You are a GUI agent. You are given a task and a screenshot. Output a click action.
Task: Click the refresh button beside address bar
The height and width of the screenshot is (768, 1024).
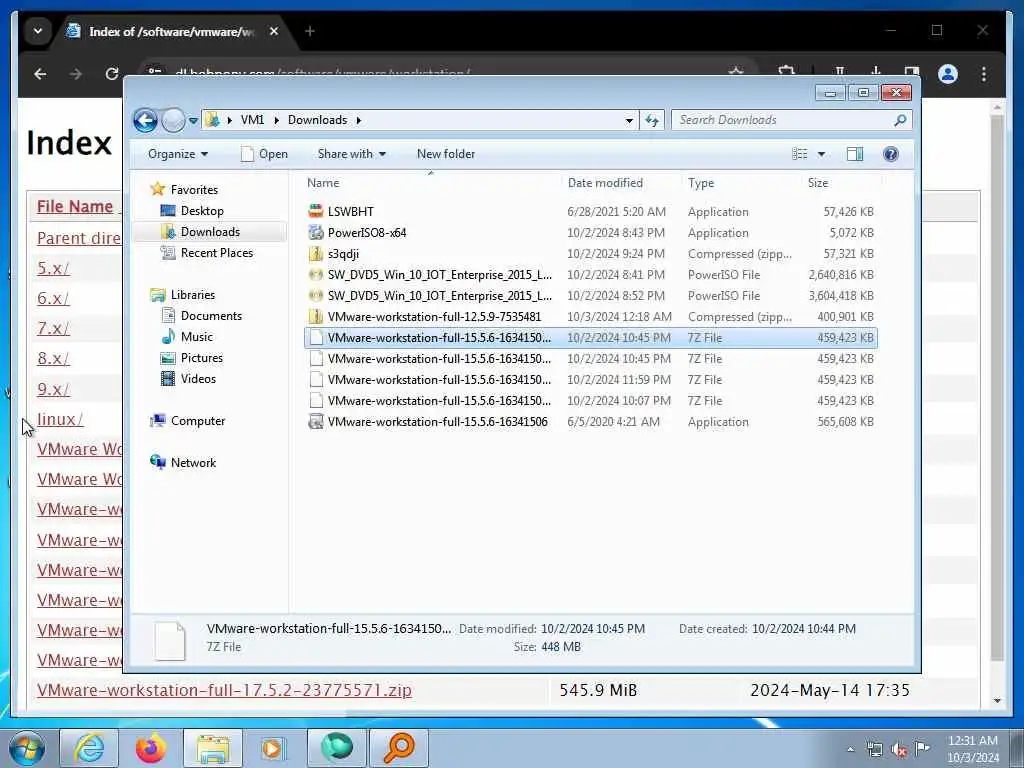coord(652,120)
